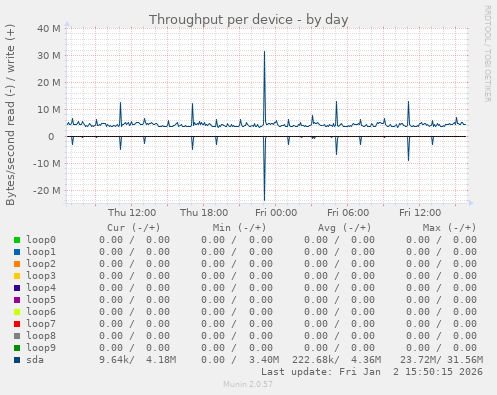497x395 pixels.
Task: Click the 10 M y-axis label
Action: tap(49, 110)
